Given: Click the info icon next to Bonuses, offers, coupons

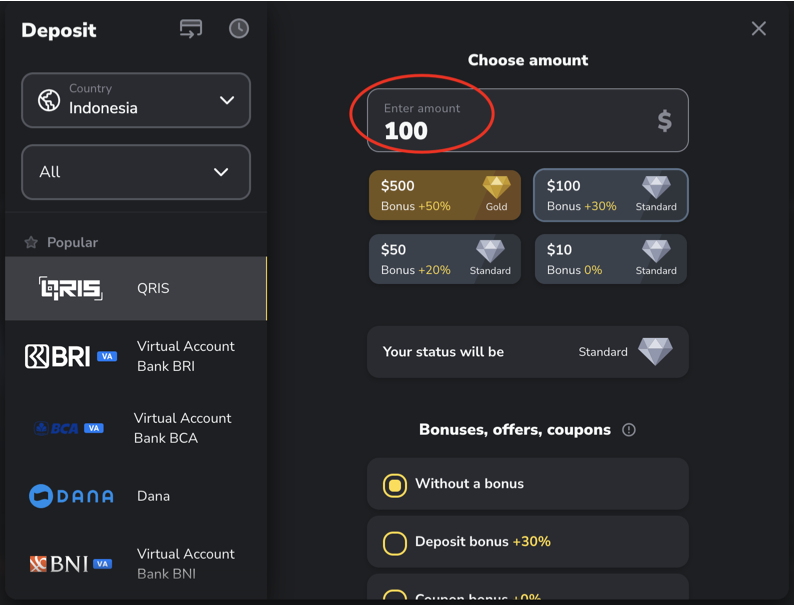Looking at the screenshot, I should 628,430.
